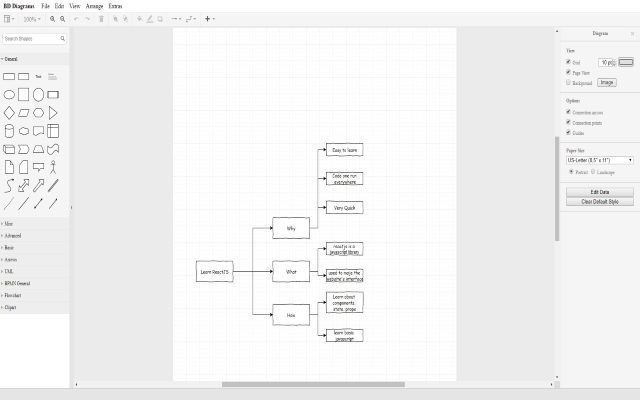
Task: Disable the Page View checkbox
Action: (x=569, y=72)
